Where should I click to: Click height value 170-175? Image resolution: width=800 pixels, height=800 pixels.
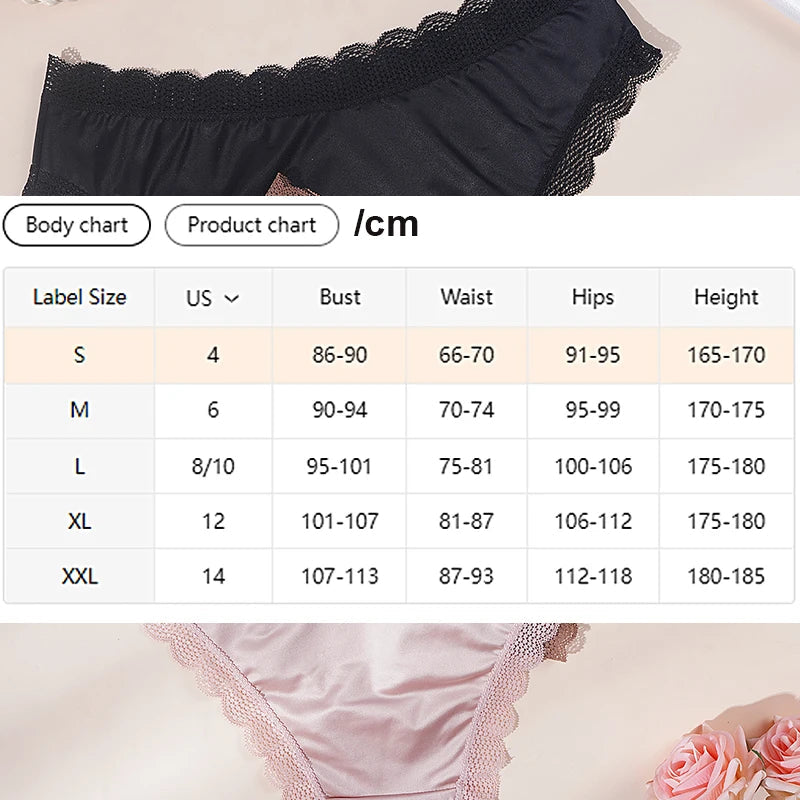pyautogui.click(x=726, y=410)
